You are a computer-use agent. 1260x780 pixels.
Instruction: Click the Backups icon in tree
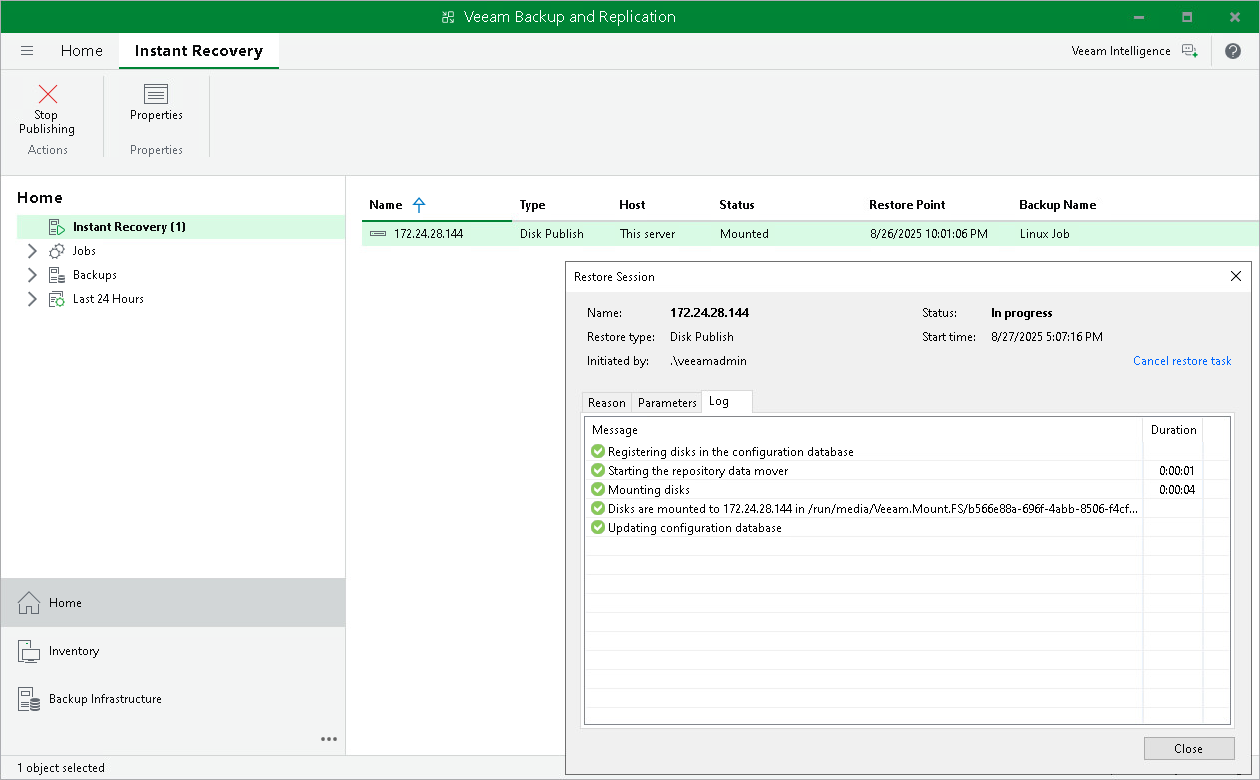57,275
